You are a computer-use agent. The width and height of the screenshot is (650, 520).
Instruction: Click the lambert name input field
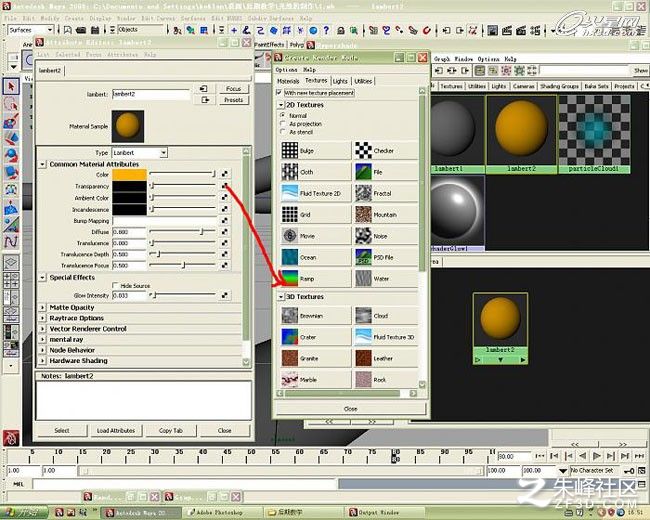[x=151, y=94]
